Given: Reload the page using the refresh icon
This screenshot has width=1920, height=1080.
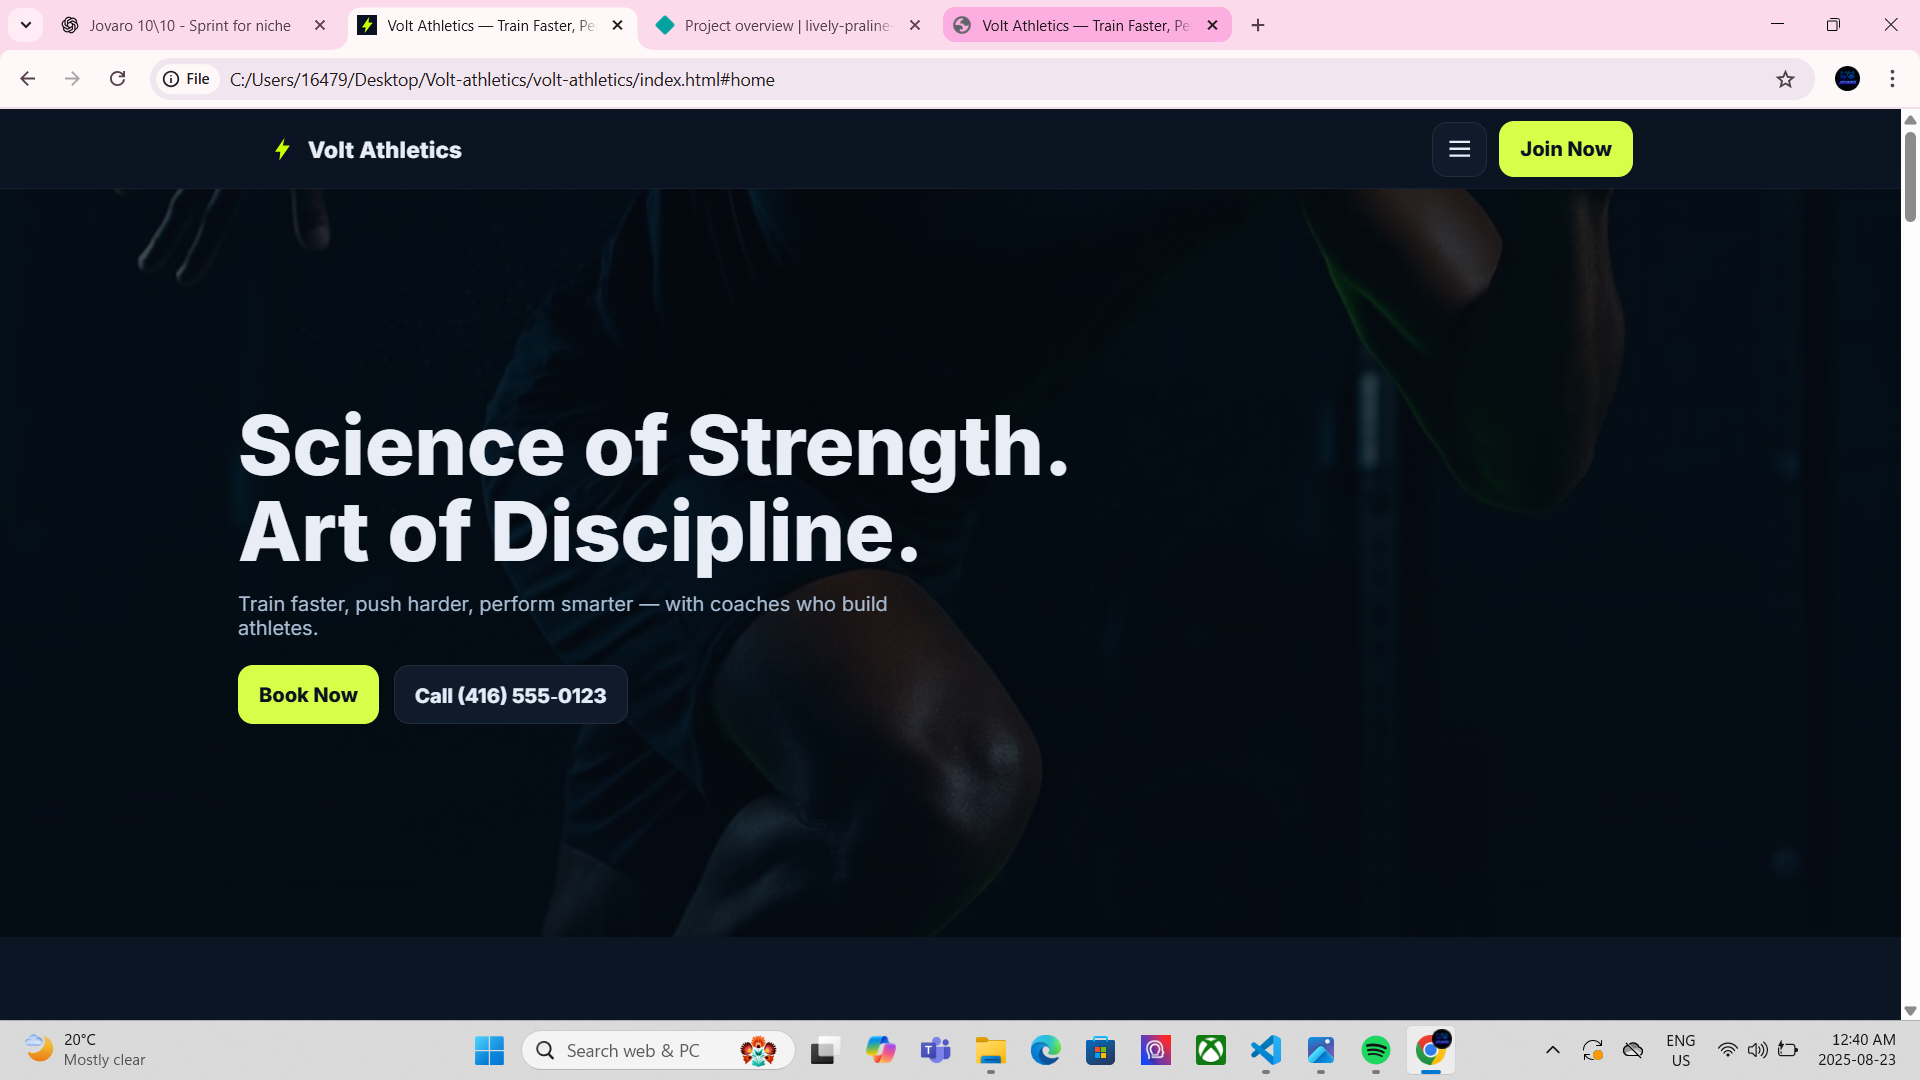Looking at the screenshot, I should (x=117, y=79).
